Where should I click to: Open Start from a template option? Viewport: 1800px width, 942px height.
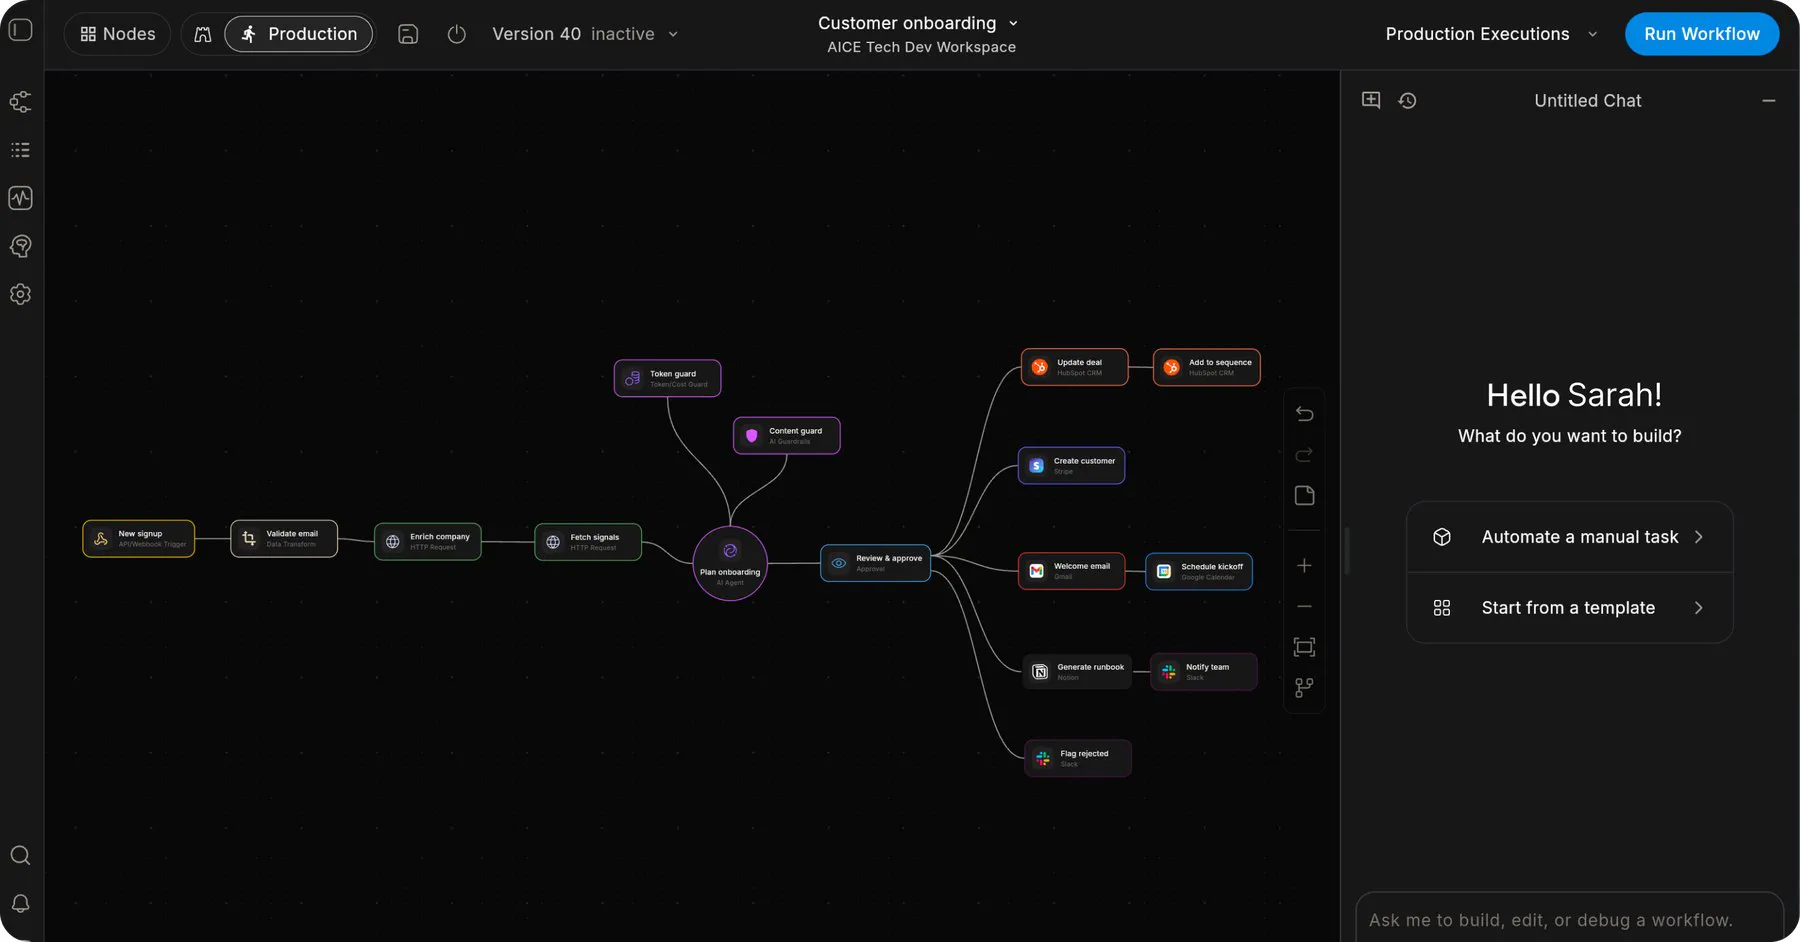pos(1570,608)
